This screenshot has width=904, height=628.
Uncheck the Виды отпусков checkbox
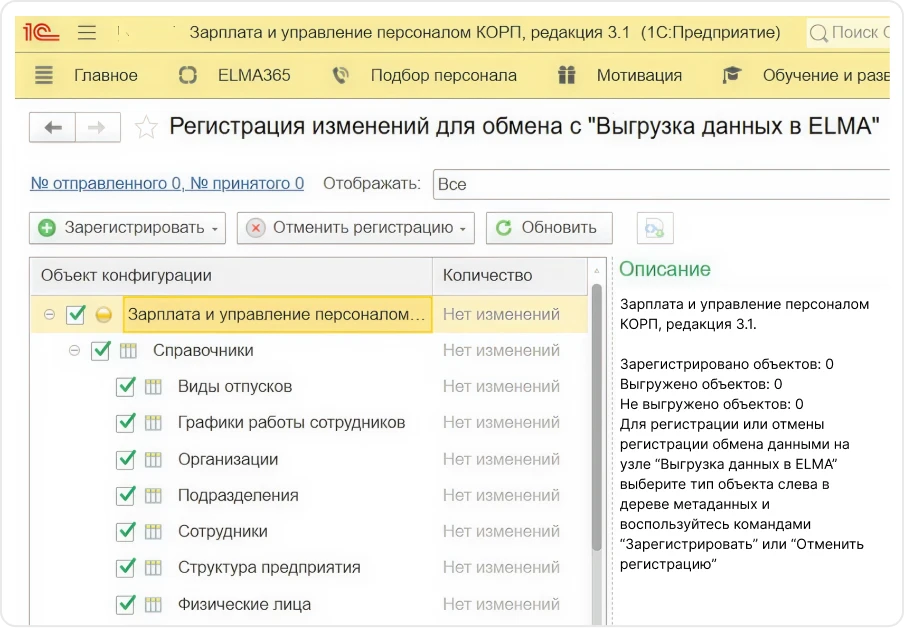[126, 387]
